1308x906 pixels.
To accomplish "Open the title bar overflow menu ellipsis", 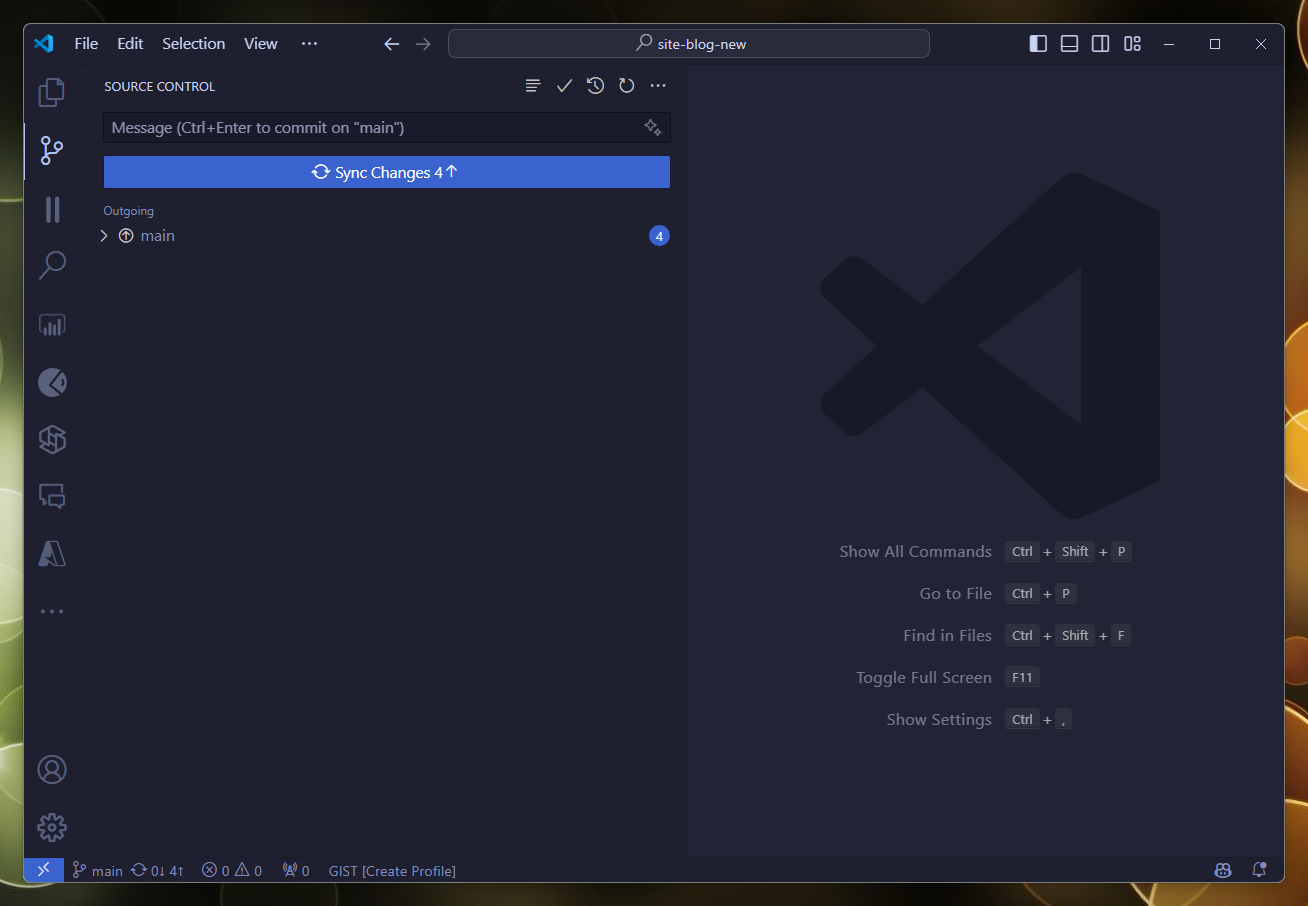I will [310, 44].
